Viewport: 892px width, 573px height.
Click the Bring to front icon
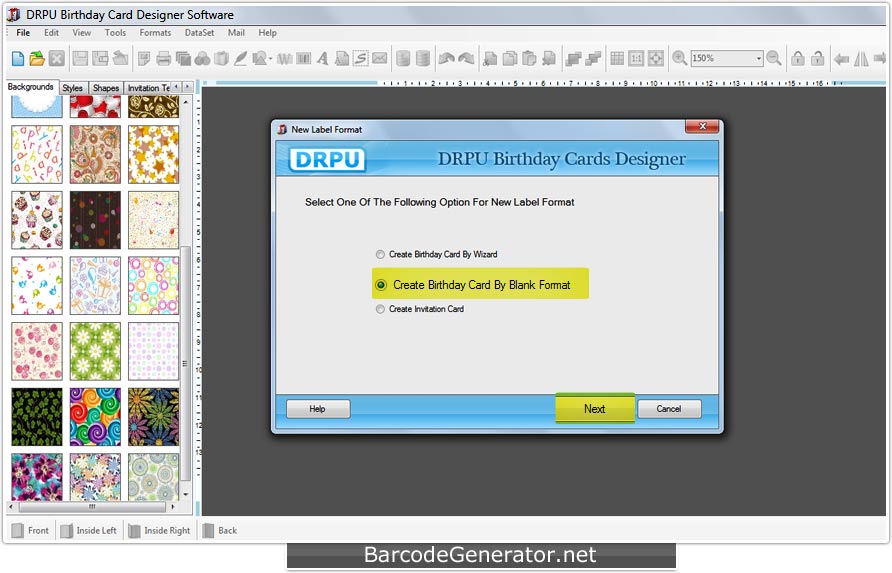(573, 58)
